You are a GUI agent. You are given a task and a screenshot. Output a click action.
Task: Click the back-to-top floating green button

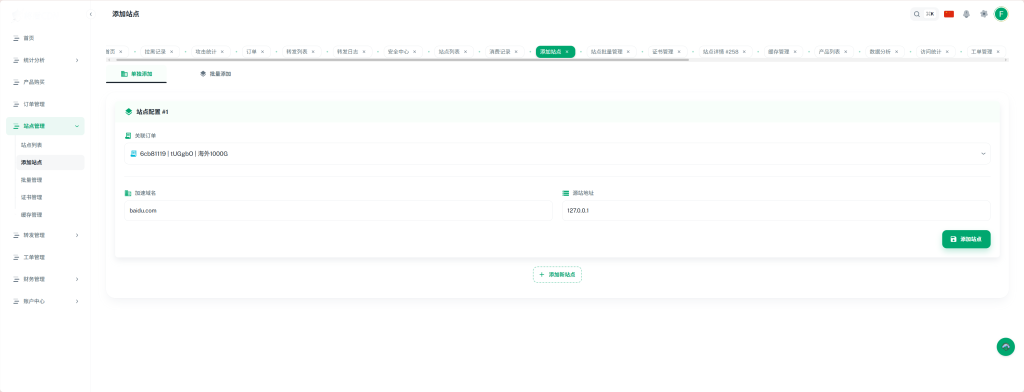(1006, 347)
